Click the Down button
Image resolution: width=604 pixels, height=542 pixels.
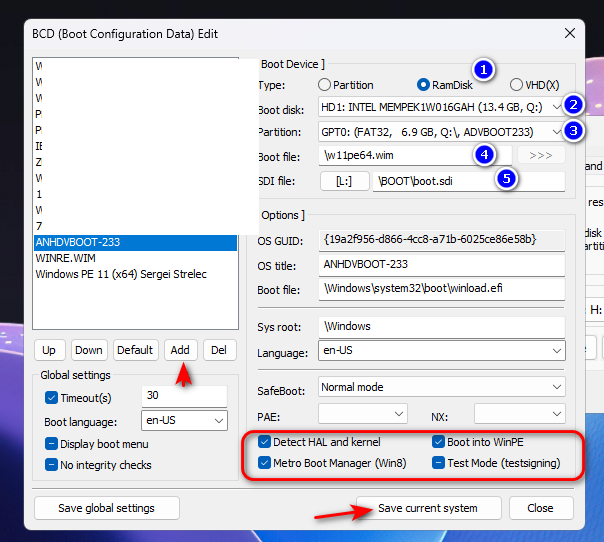(x=89, y=350)
